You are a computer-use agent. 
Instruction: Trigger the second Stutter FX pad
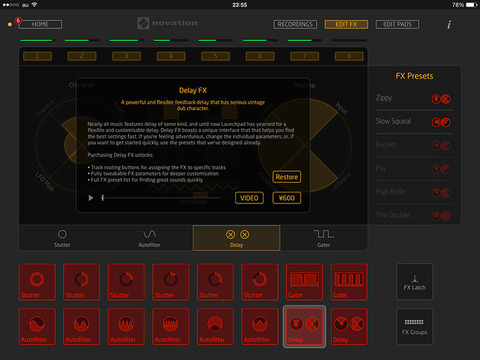click(82, 282)
